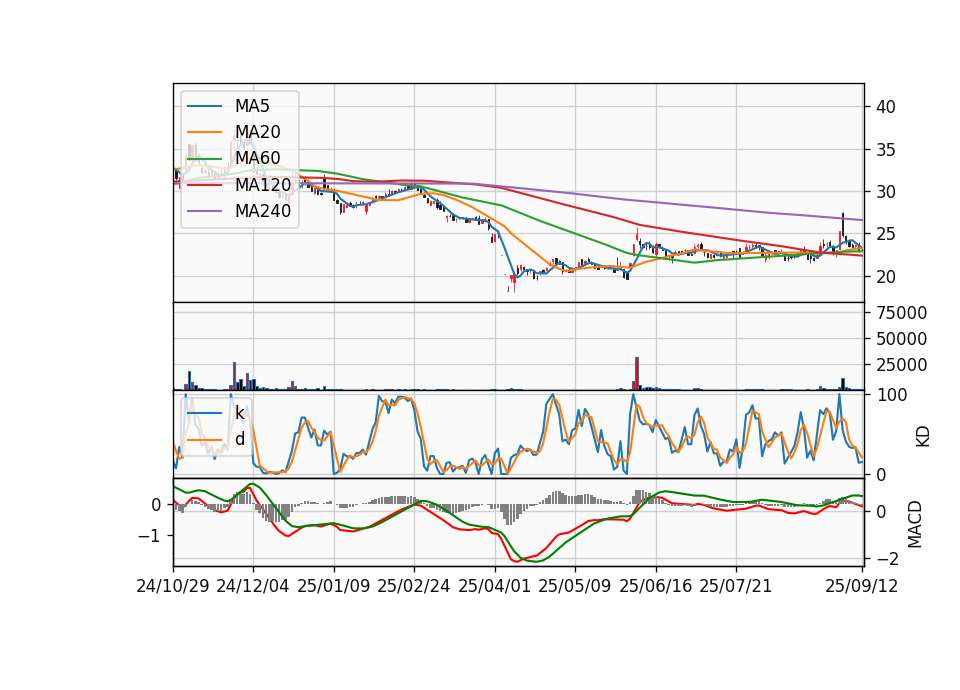Click the 24/12/04 date tick label

point(253,586)
